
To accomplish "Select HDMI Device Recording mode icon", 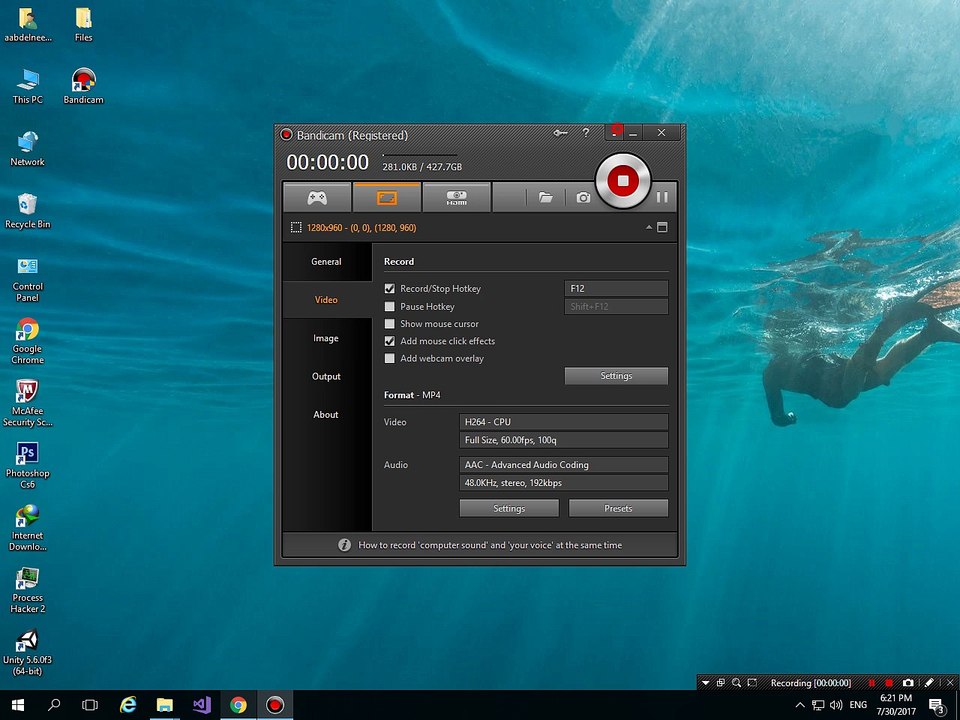I will click(456, 197).
